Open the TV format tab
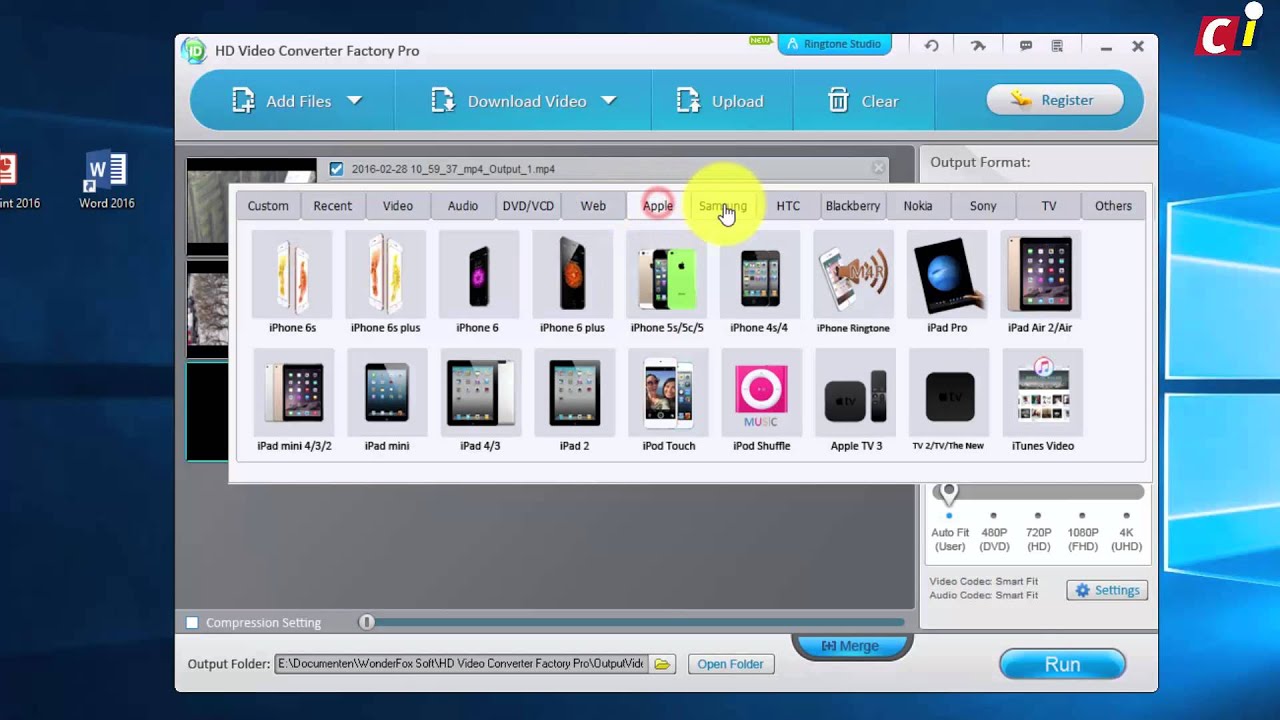 tap(1049, 206)
